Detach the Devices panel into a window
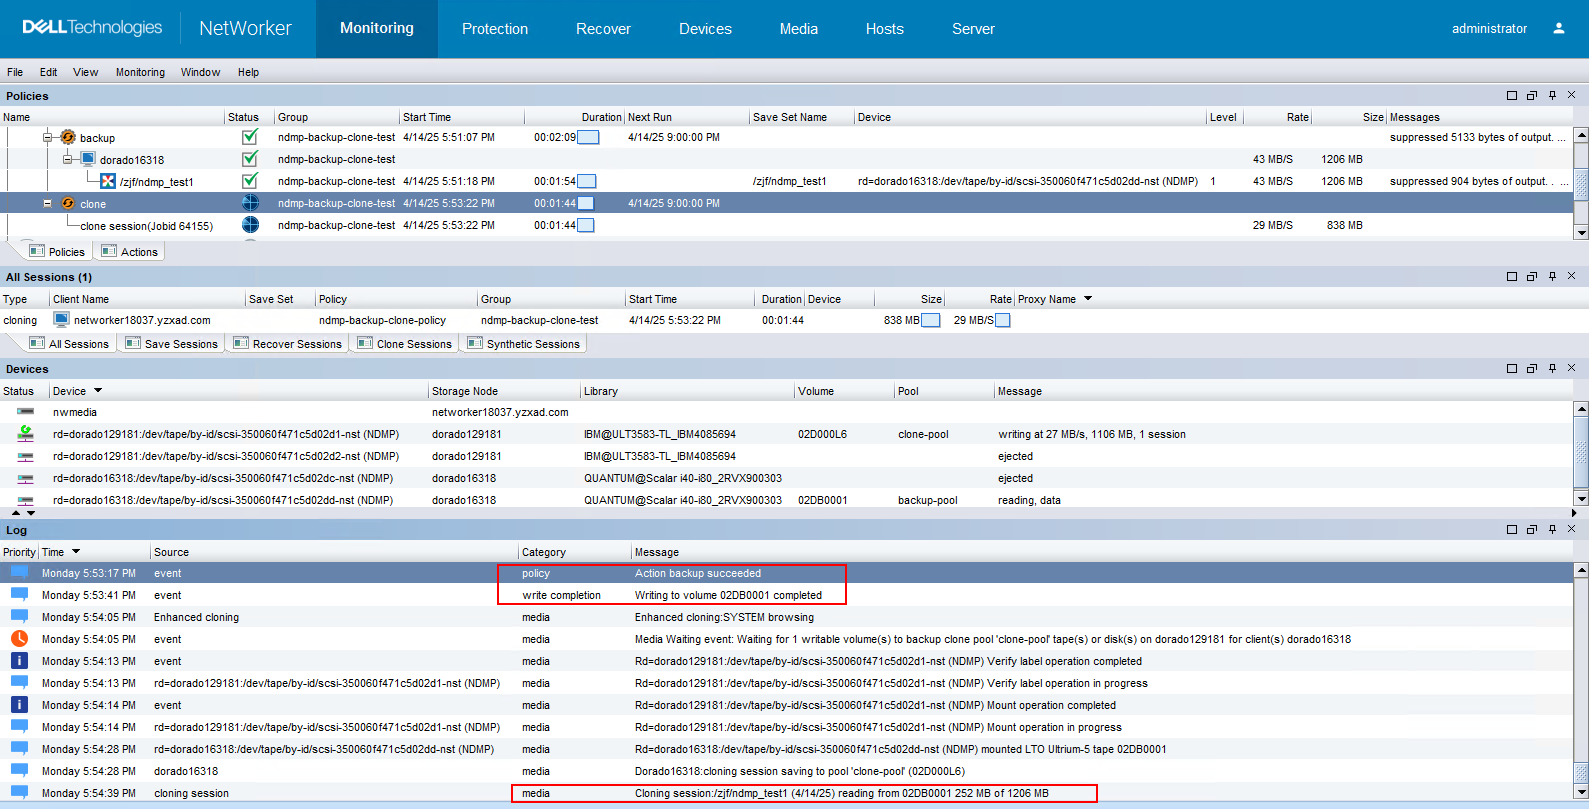The height and width of the screenshot is (809, 1589). (x=1532, y=368)
